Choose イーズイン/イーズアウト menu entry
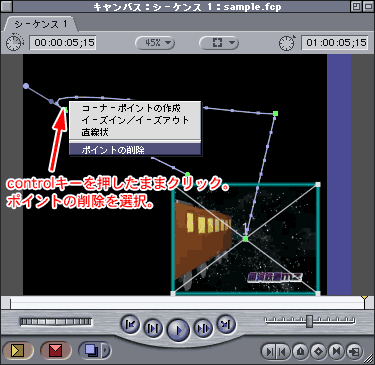375x365 pixels. pyautogui.click(x=135, y=120)
